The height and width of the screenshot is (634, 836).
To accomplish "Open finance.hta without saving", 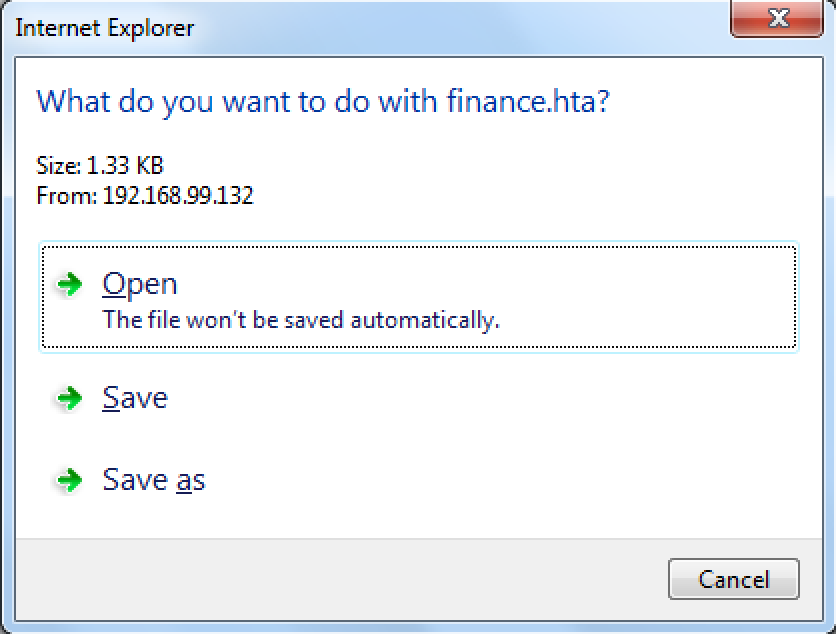I will pyautogui.click(x=140, y=284).
